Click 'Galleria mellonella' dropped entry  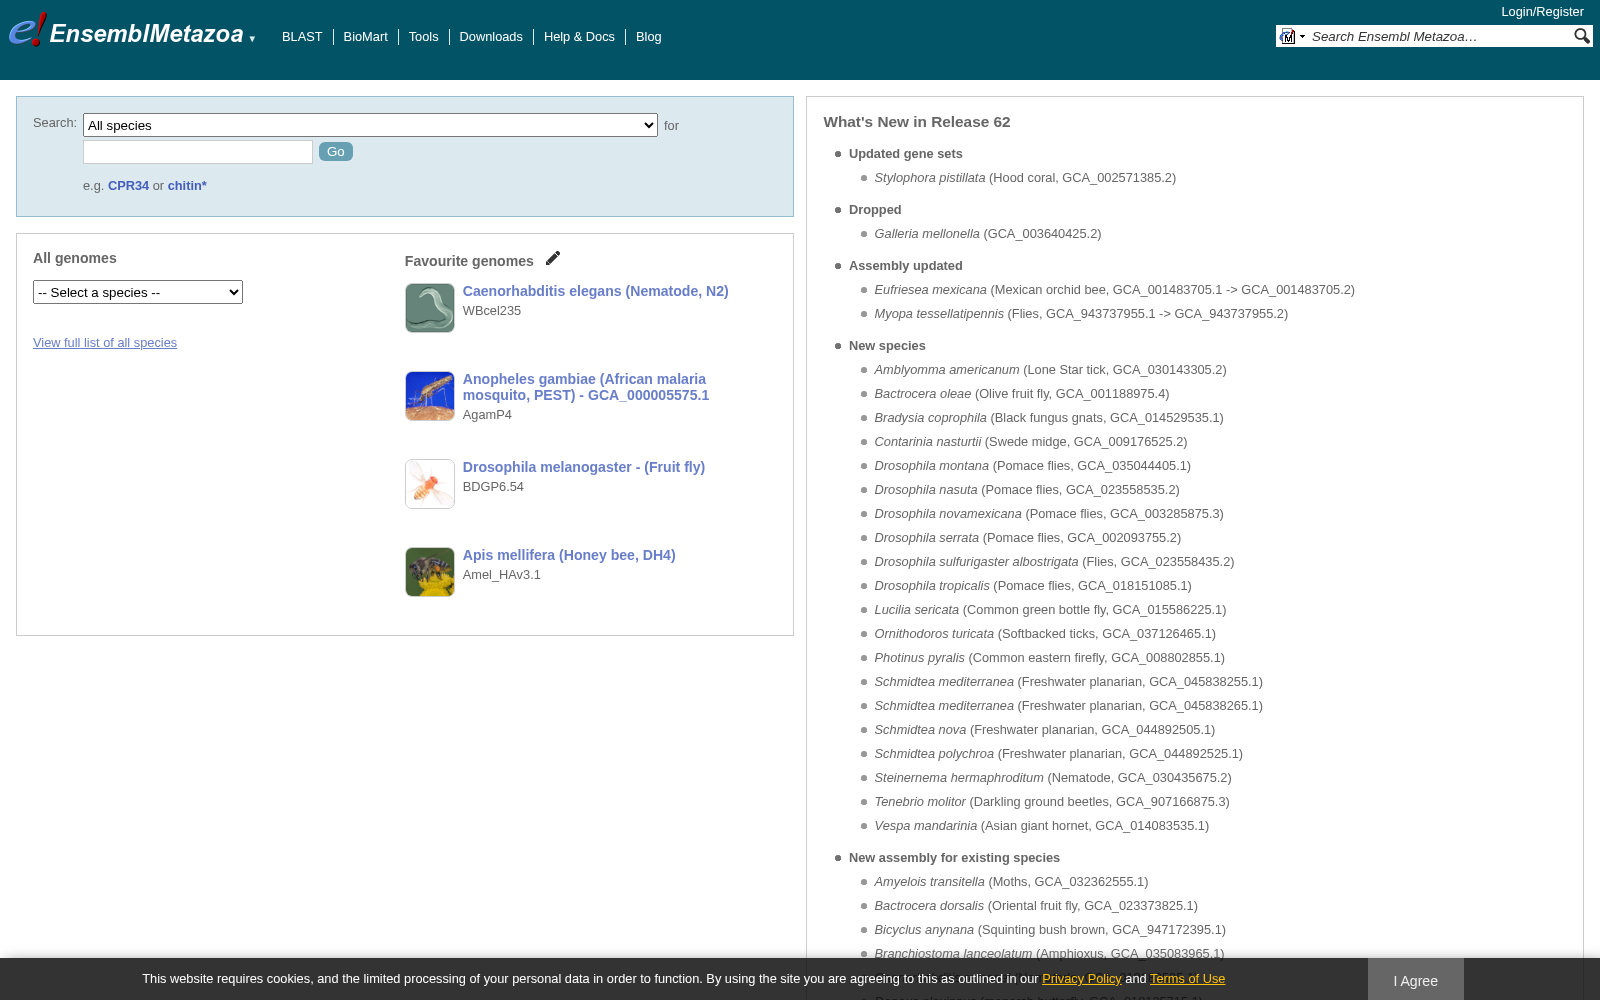[x=988, y=234]
